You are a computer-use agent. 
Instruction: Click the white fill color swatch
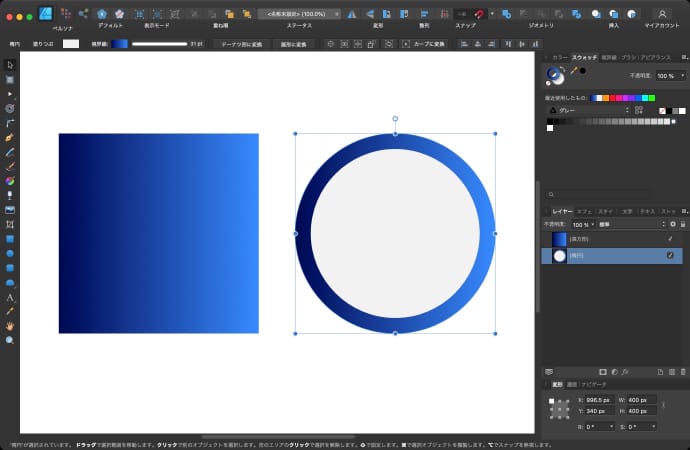coord(71,44)
